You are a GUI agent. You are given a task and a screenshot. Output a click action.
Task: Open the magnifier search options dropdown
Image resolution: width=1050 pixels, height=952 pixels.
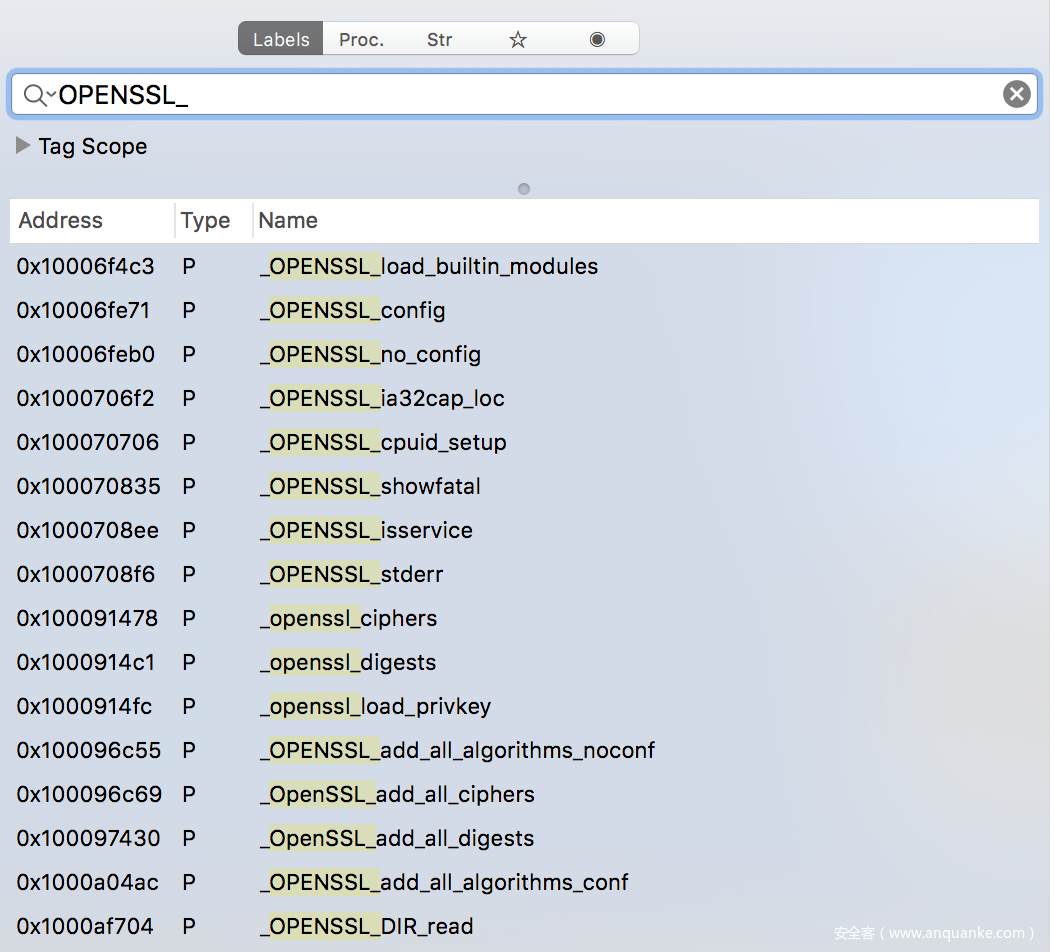(38, 95)
